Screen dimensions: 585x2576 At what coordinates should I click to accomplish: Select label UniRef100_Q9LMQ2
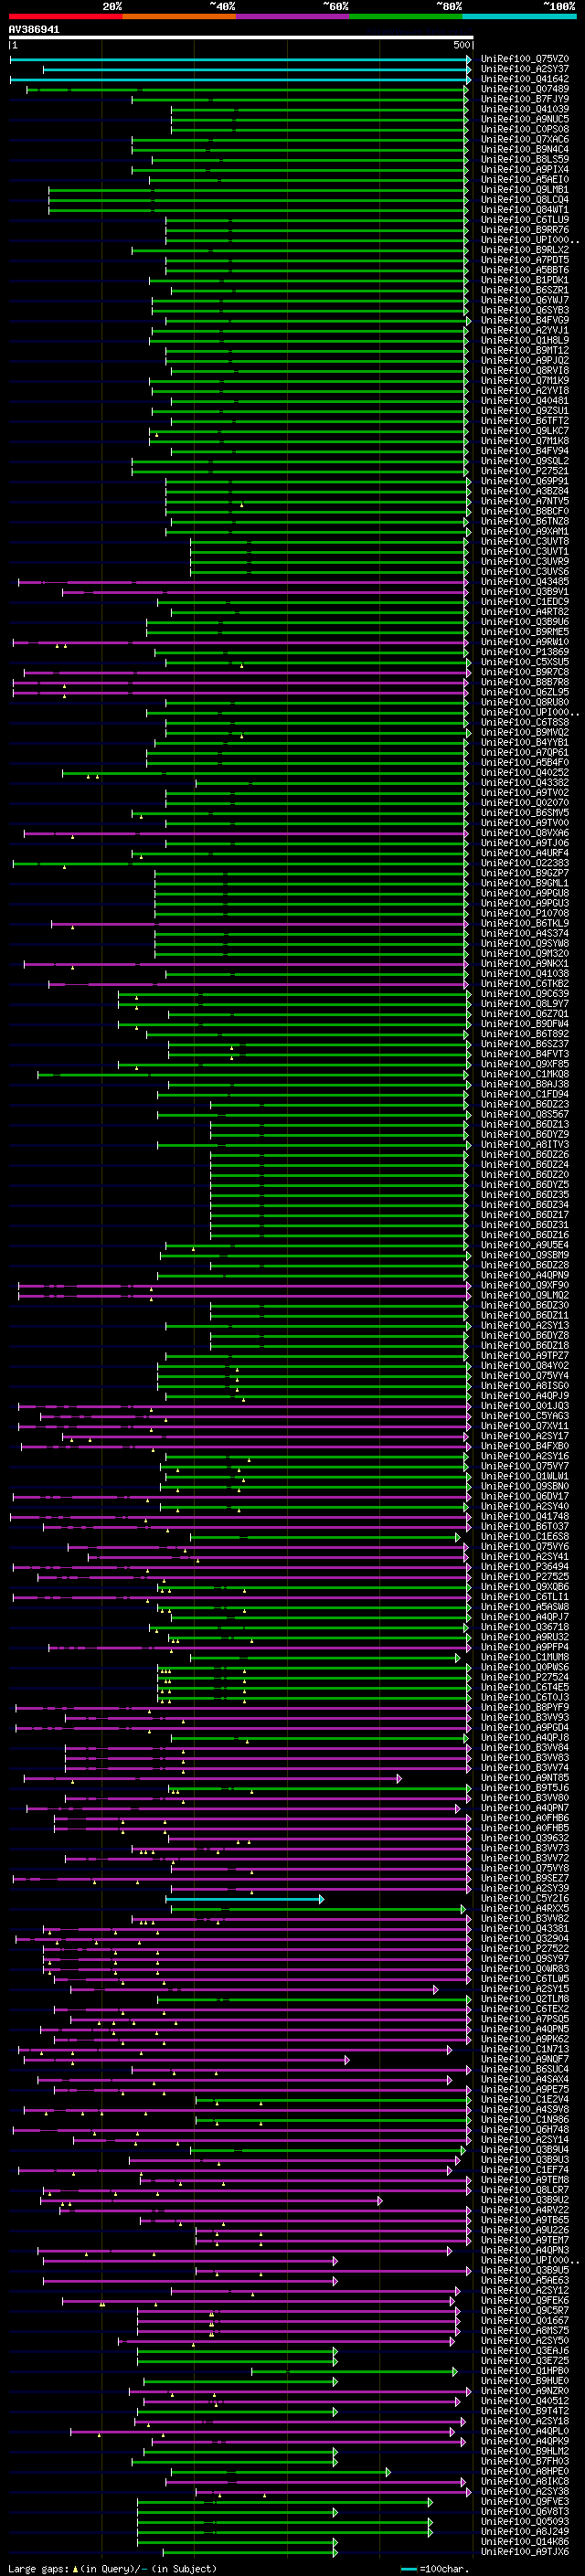[x=525, y=1295]
